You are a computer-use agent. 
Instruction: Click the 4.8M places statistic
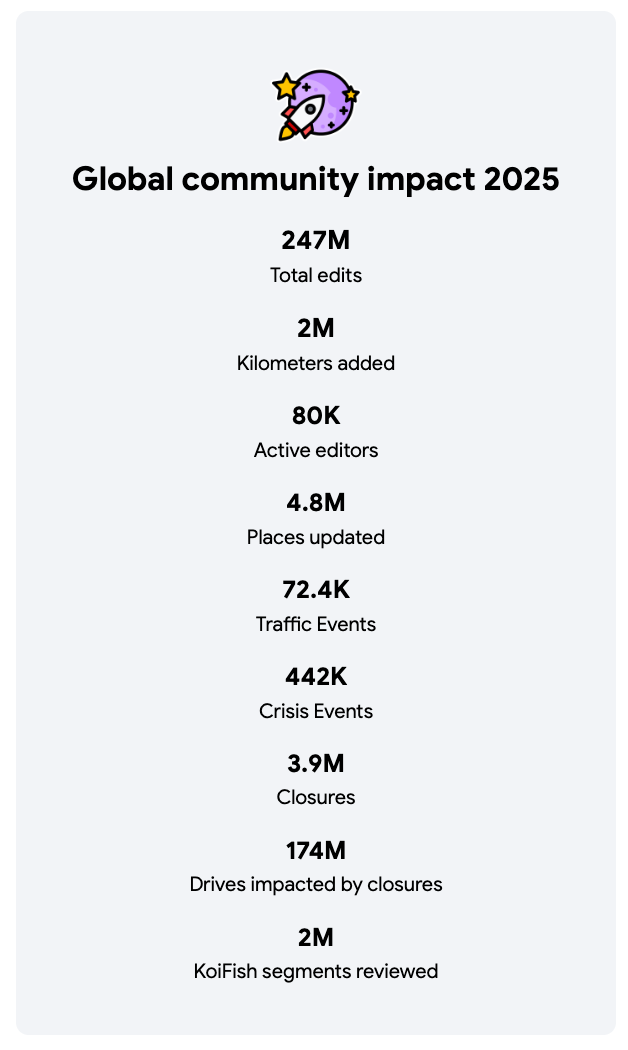pos(315,502)
